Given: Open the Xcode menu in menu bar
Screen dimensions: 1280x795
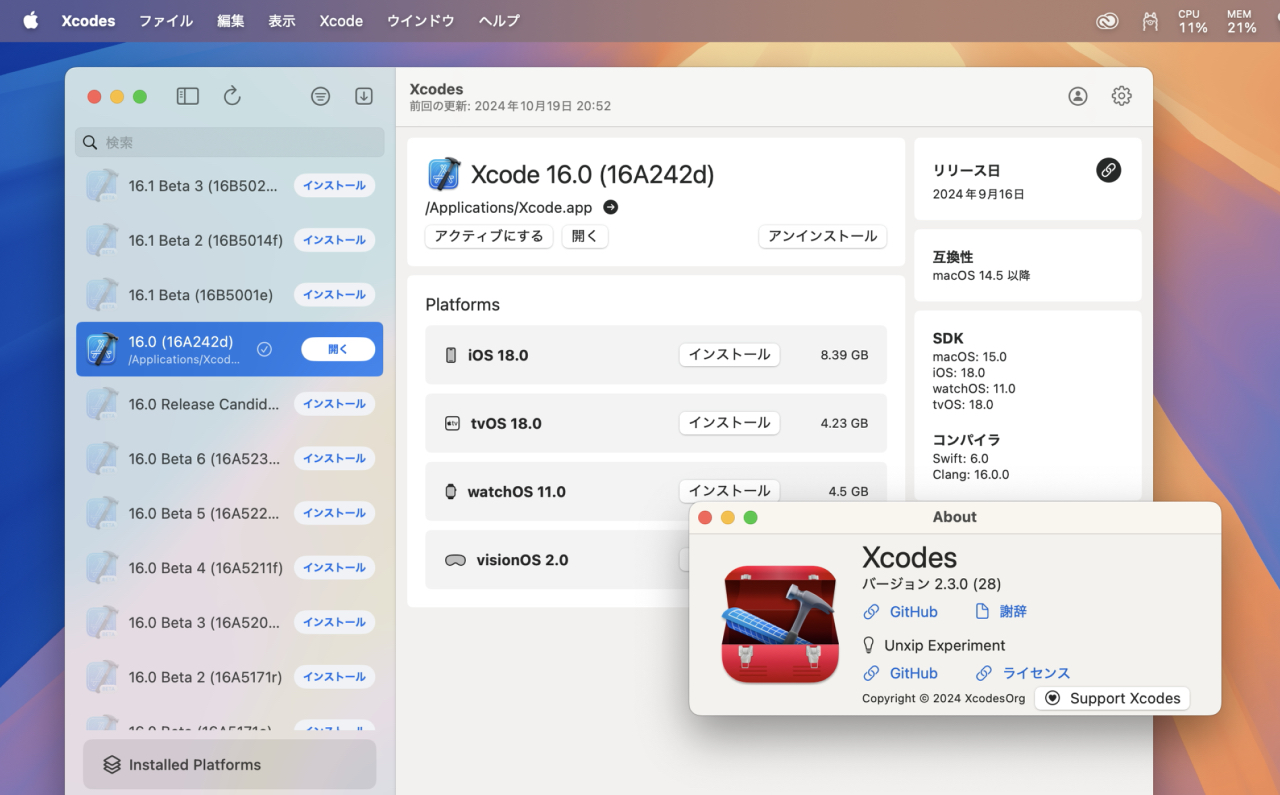Looking at the screenshot, I should 341,20.
